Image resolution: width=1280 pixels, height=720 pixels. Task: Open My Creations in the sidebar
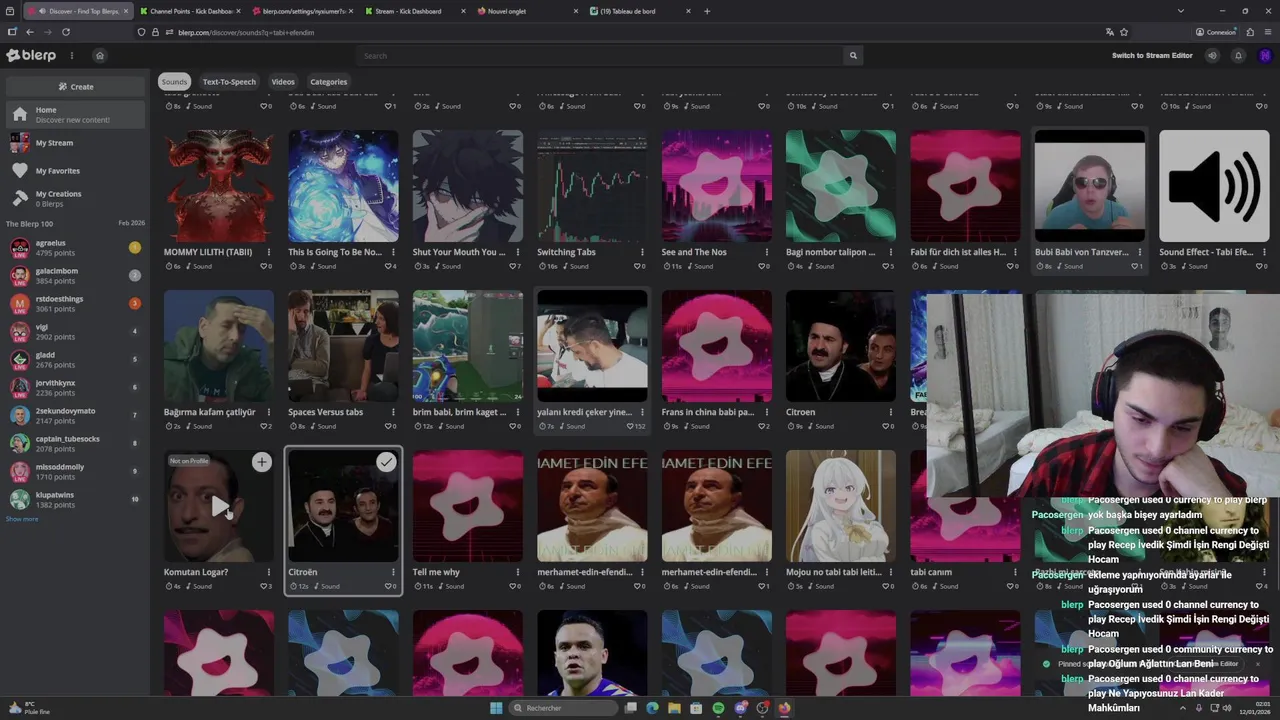(x=76, y=199)
